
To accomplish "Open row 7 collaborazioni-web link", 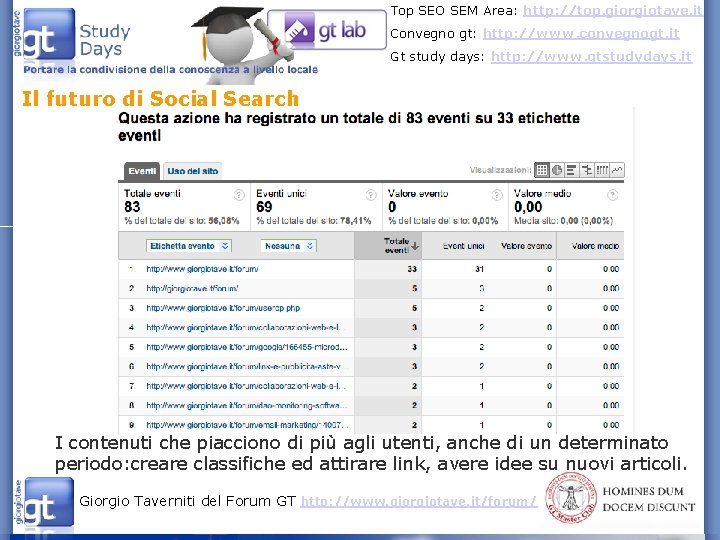I will (x=246, y=386).
